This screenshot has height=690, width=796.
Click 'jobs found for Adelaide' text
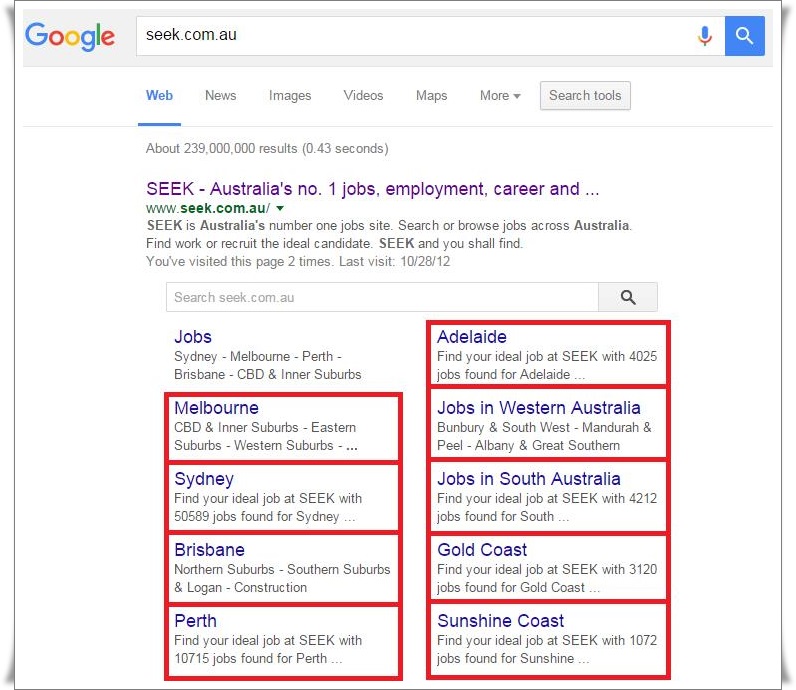tap(504, 374)
